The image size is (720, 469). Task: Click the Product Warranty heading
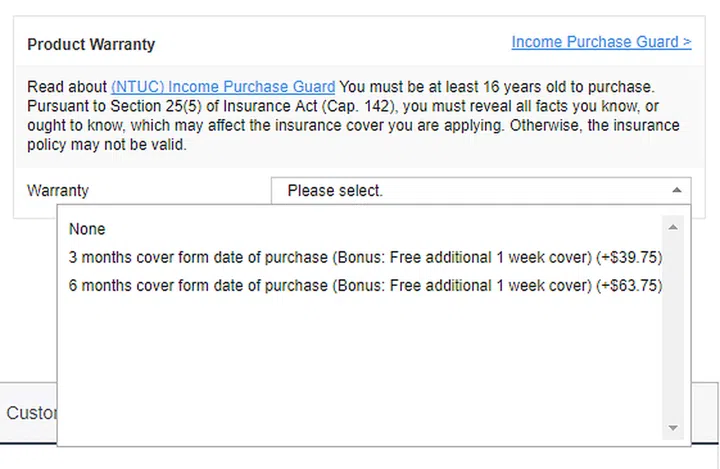click(91, 45)
